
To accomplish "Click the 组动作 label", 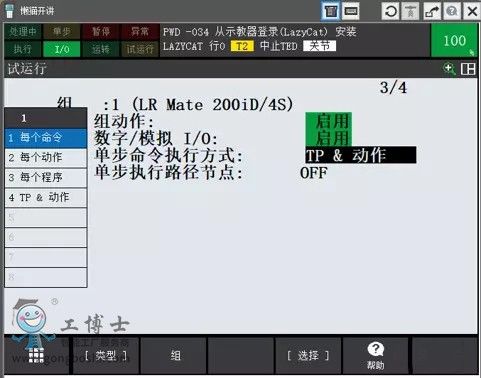I will click(x=123, y=121).
